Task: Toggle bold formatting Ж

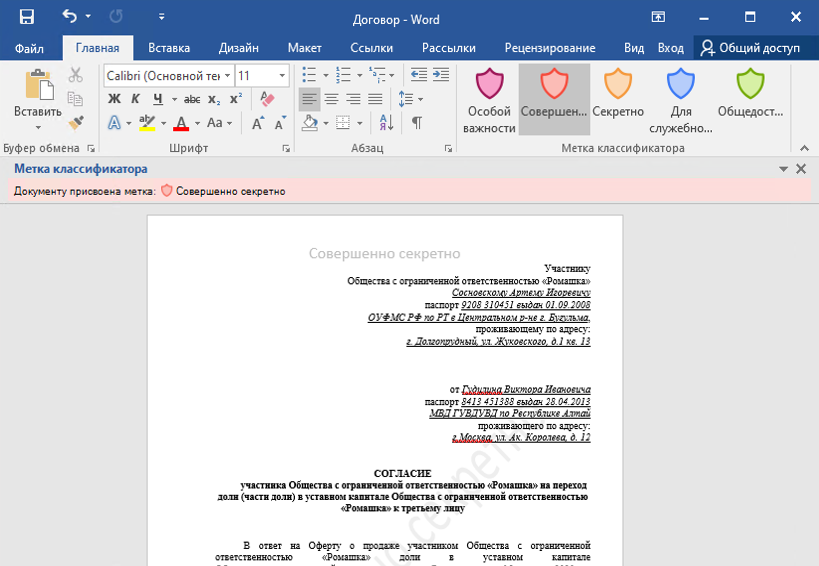Action: click(x=114, y=99)
